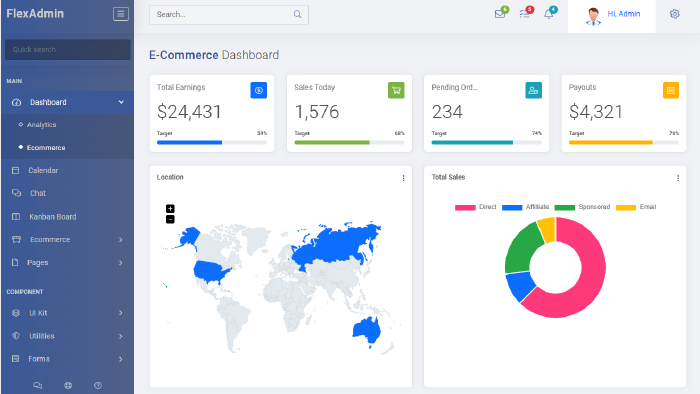Expand the Ecommerce submenu chevron
This screenshot has width=700, height=394.
(121, 240)
